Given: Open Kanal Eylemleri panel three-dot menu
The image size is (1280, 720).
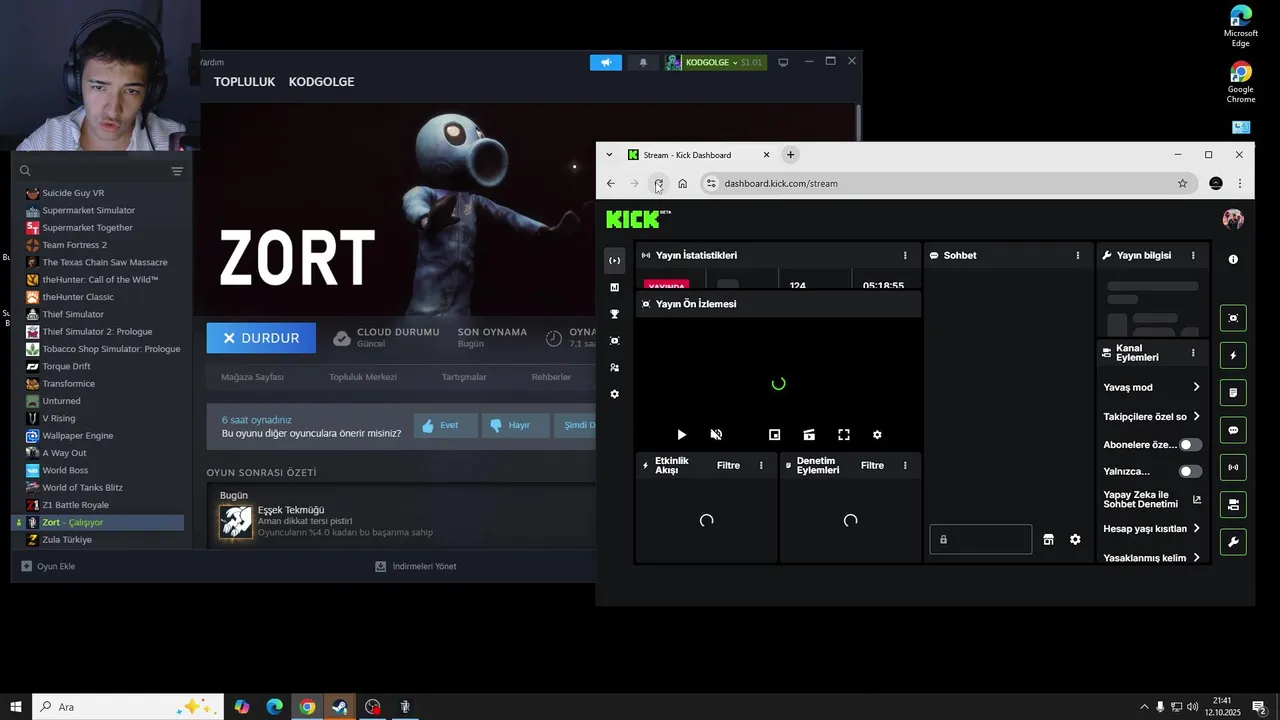Looking at the screenshot, I should pyautogui.click(x=1193, y=353).
